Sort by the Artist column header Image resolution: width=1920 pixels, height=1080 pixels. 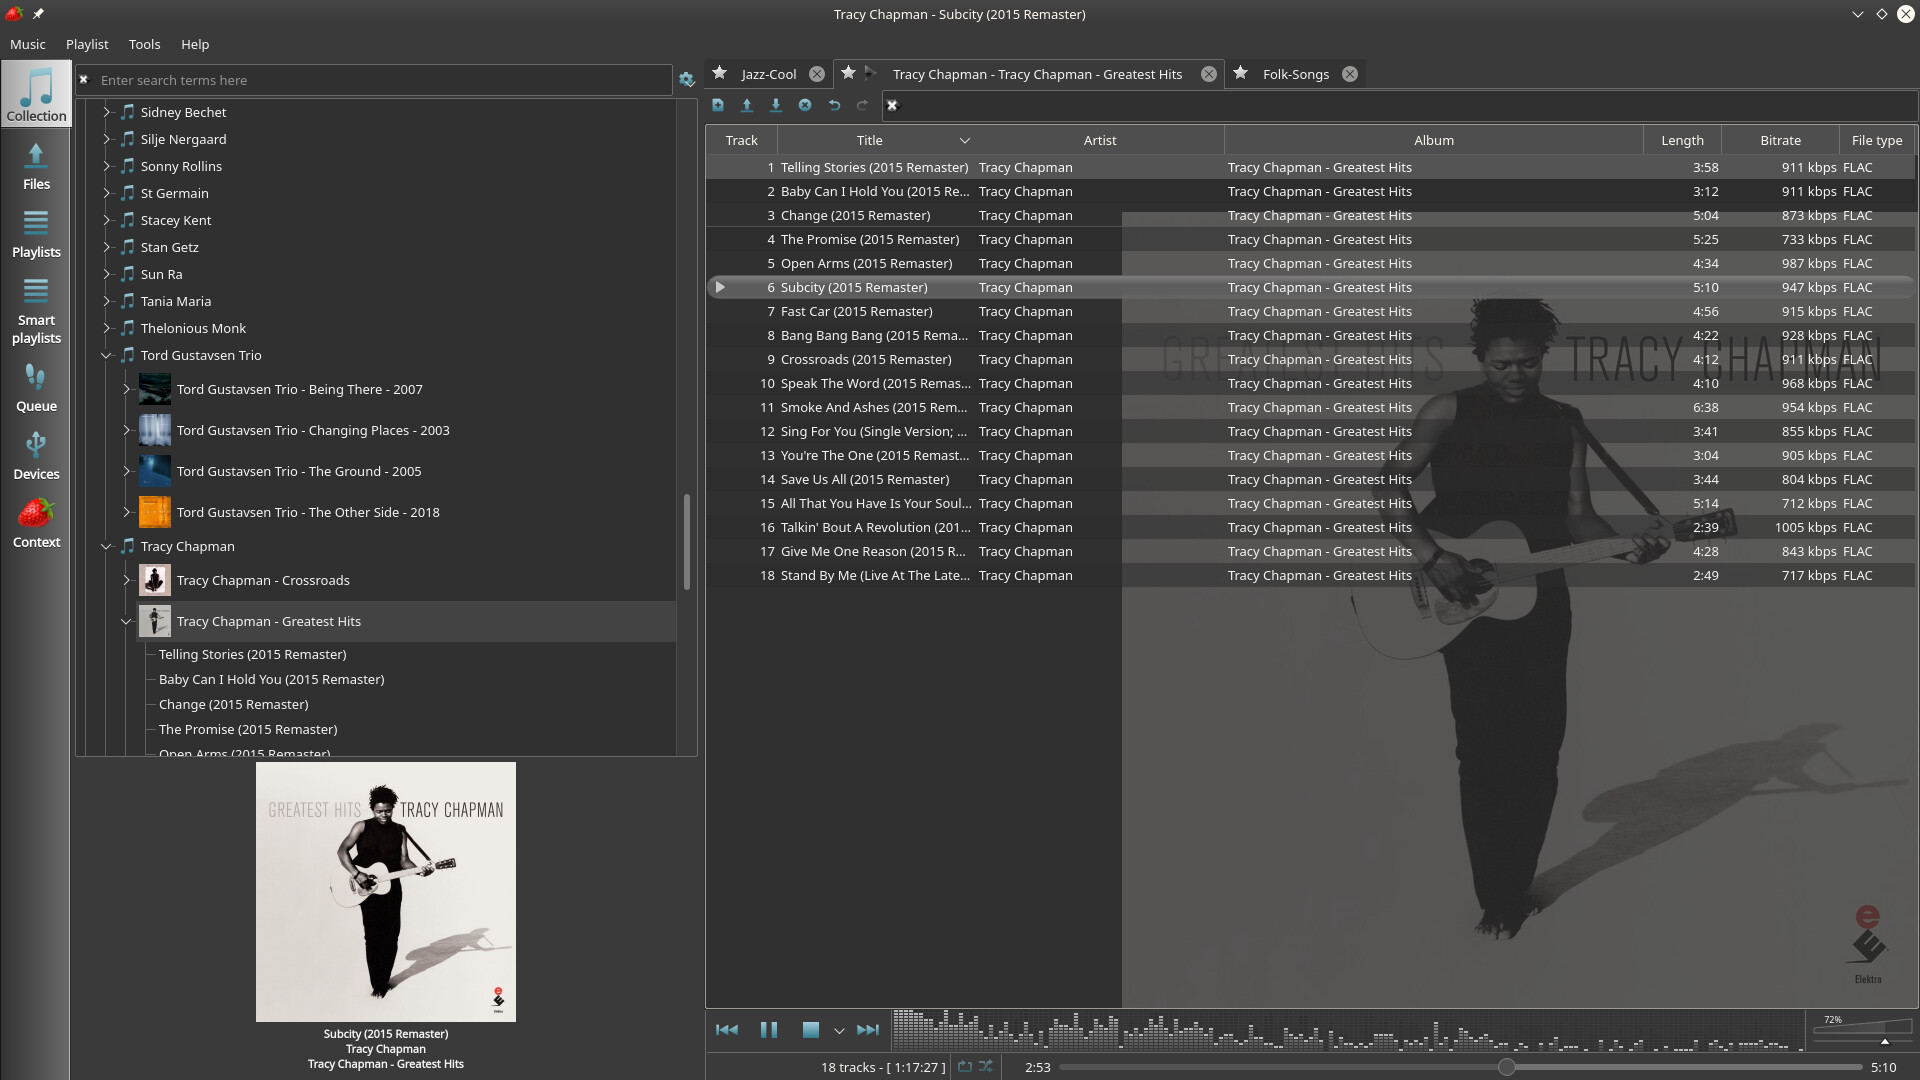pyautogui.click(x=1100, y=141)
